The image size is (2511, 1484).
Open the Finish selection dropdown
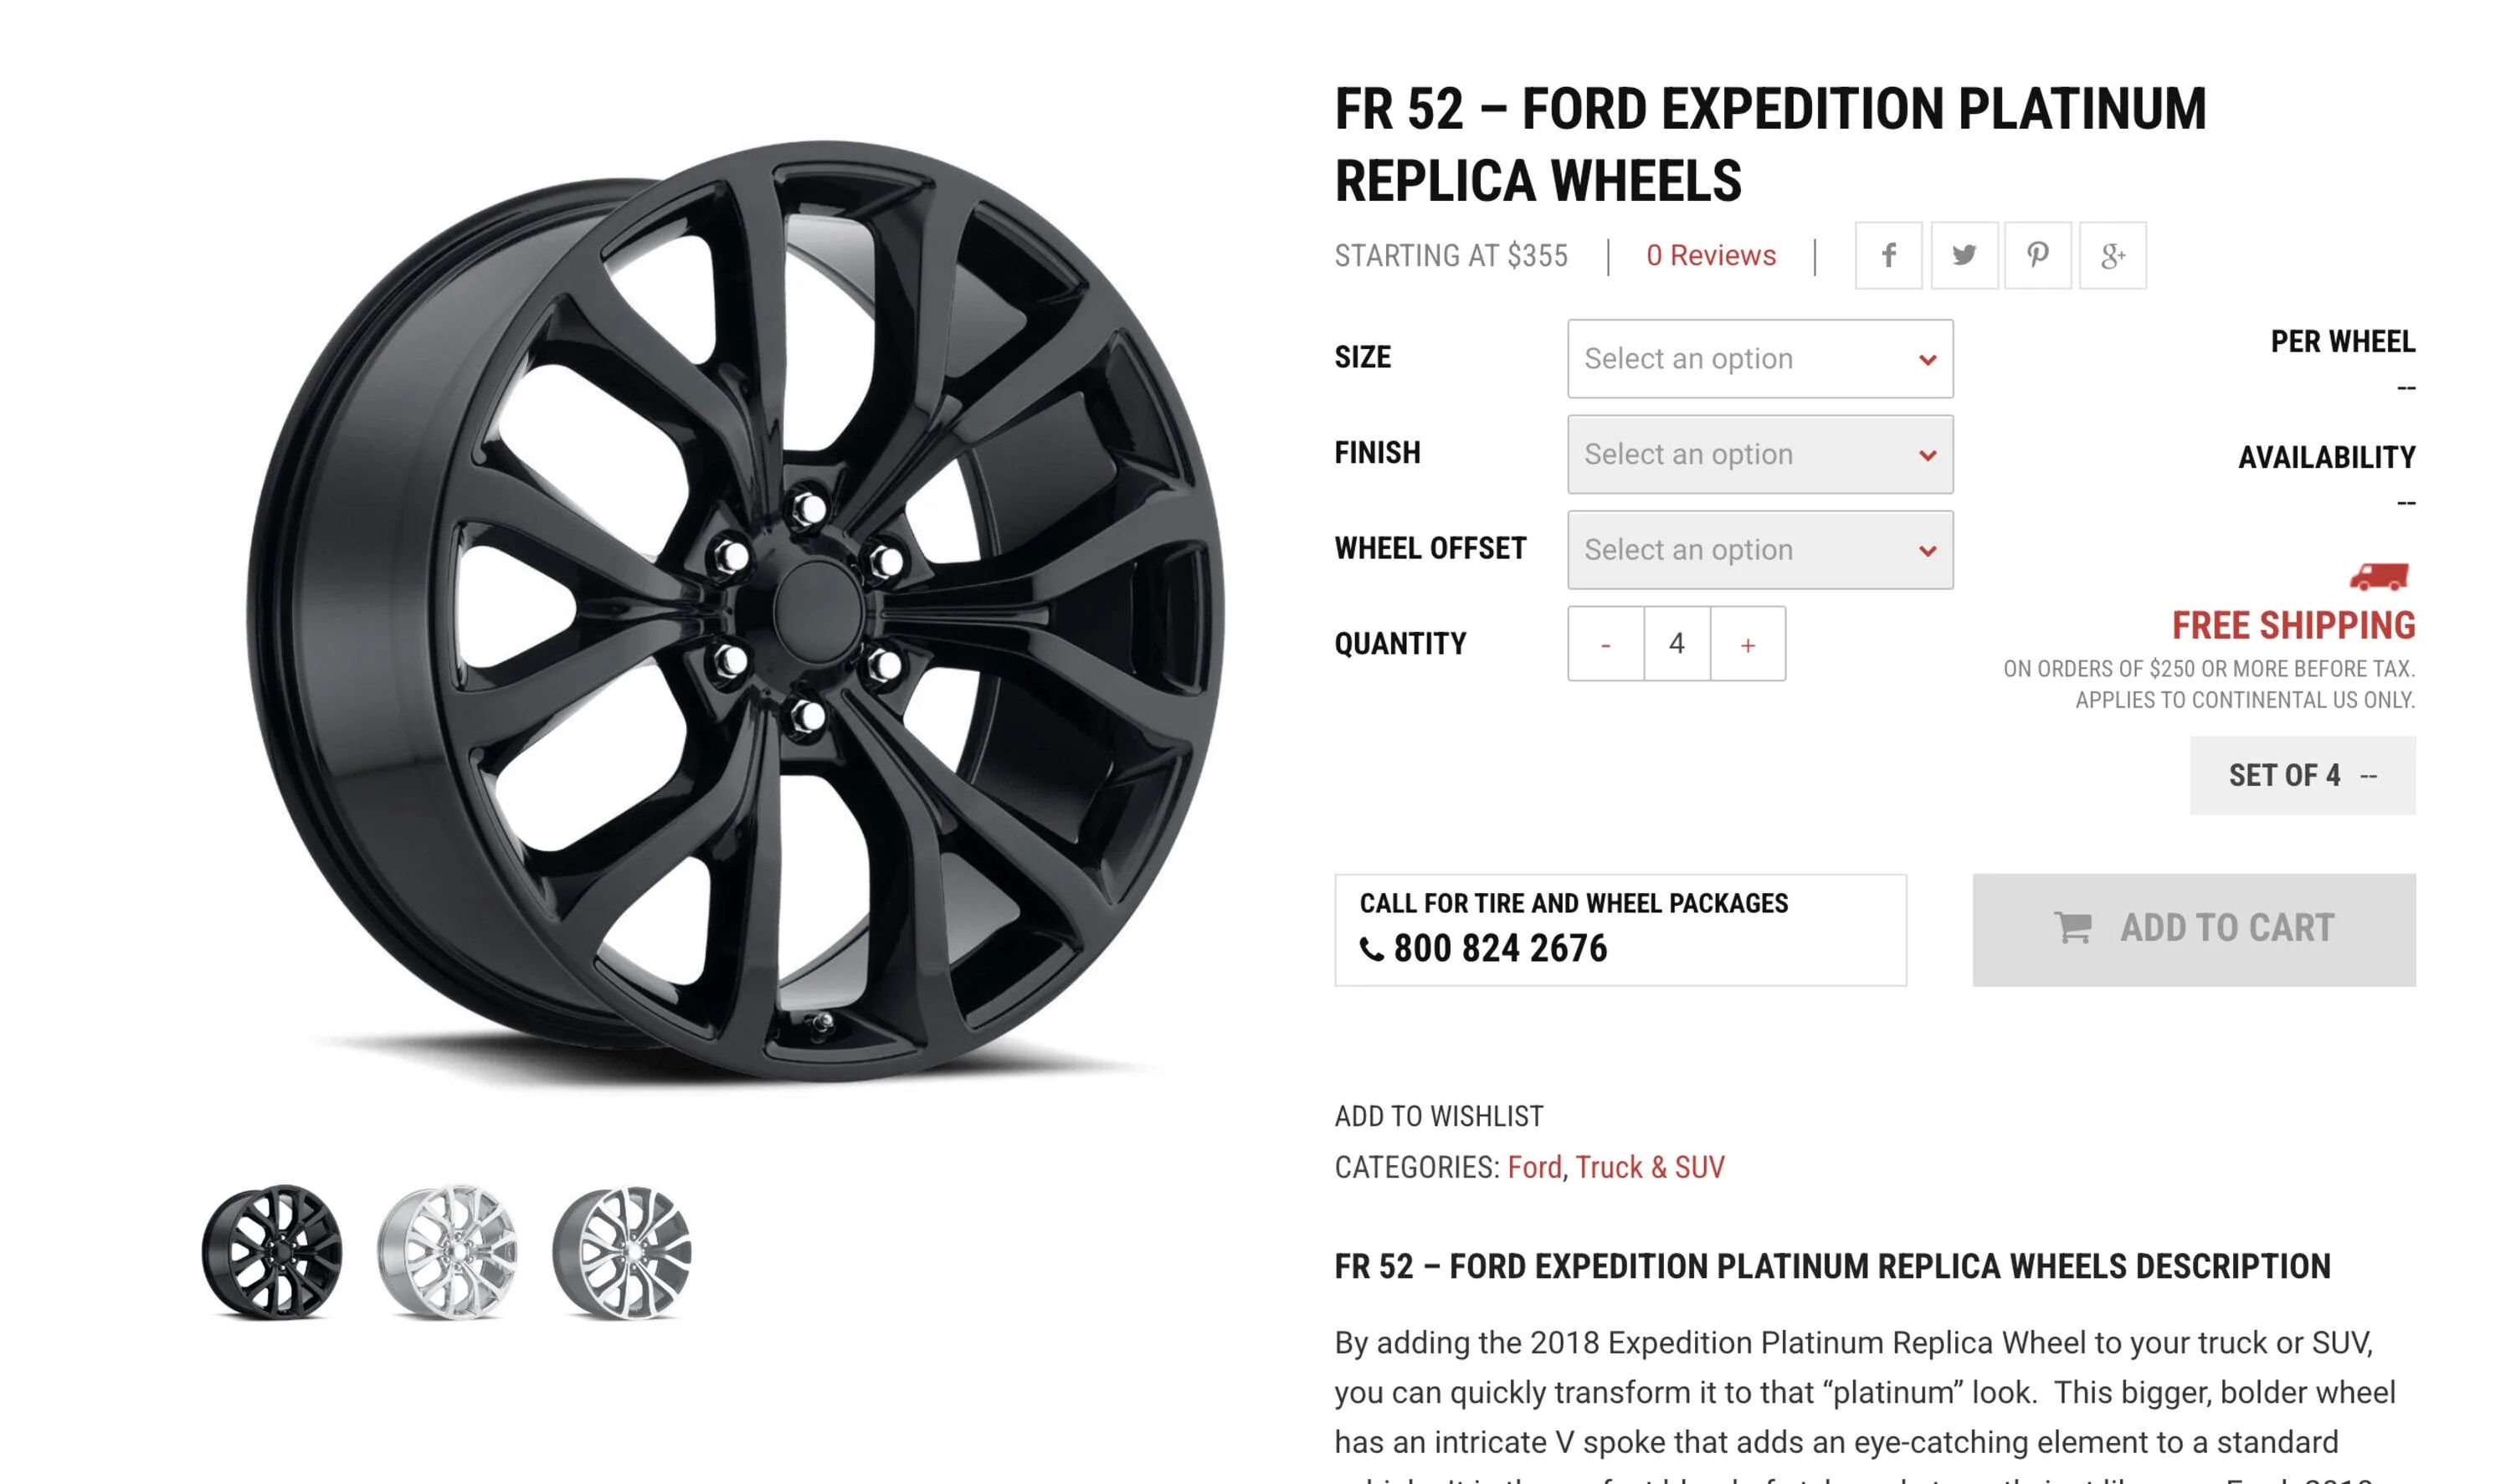[1759, 454]
